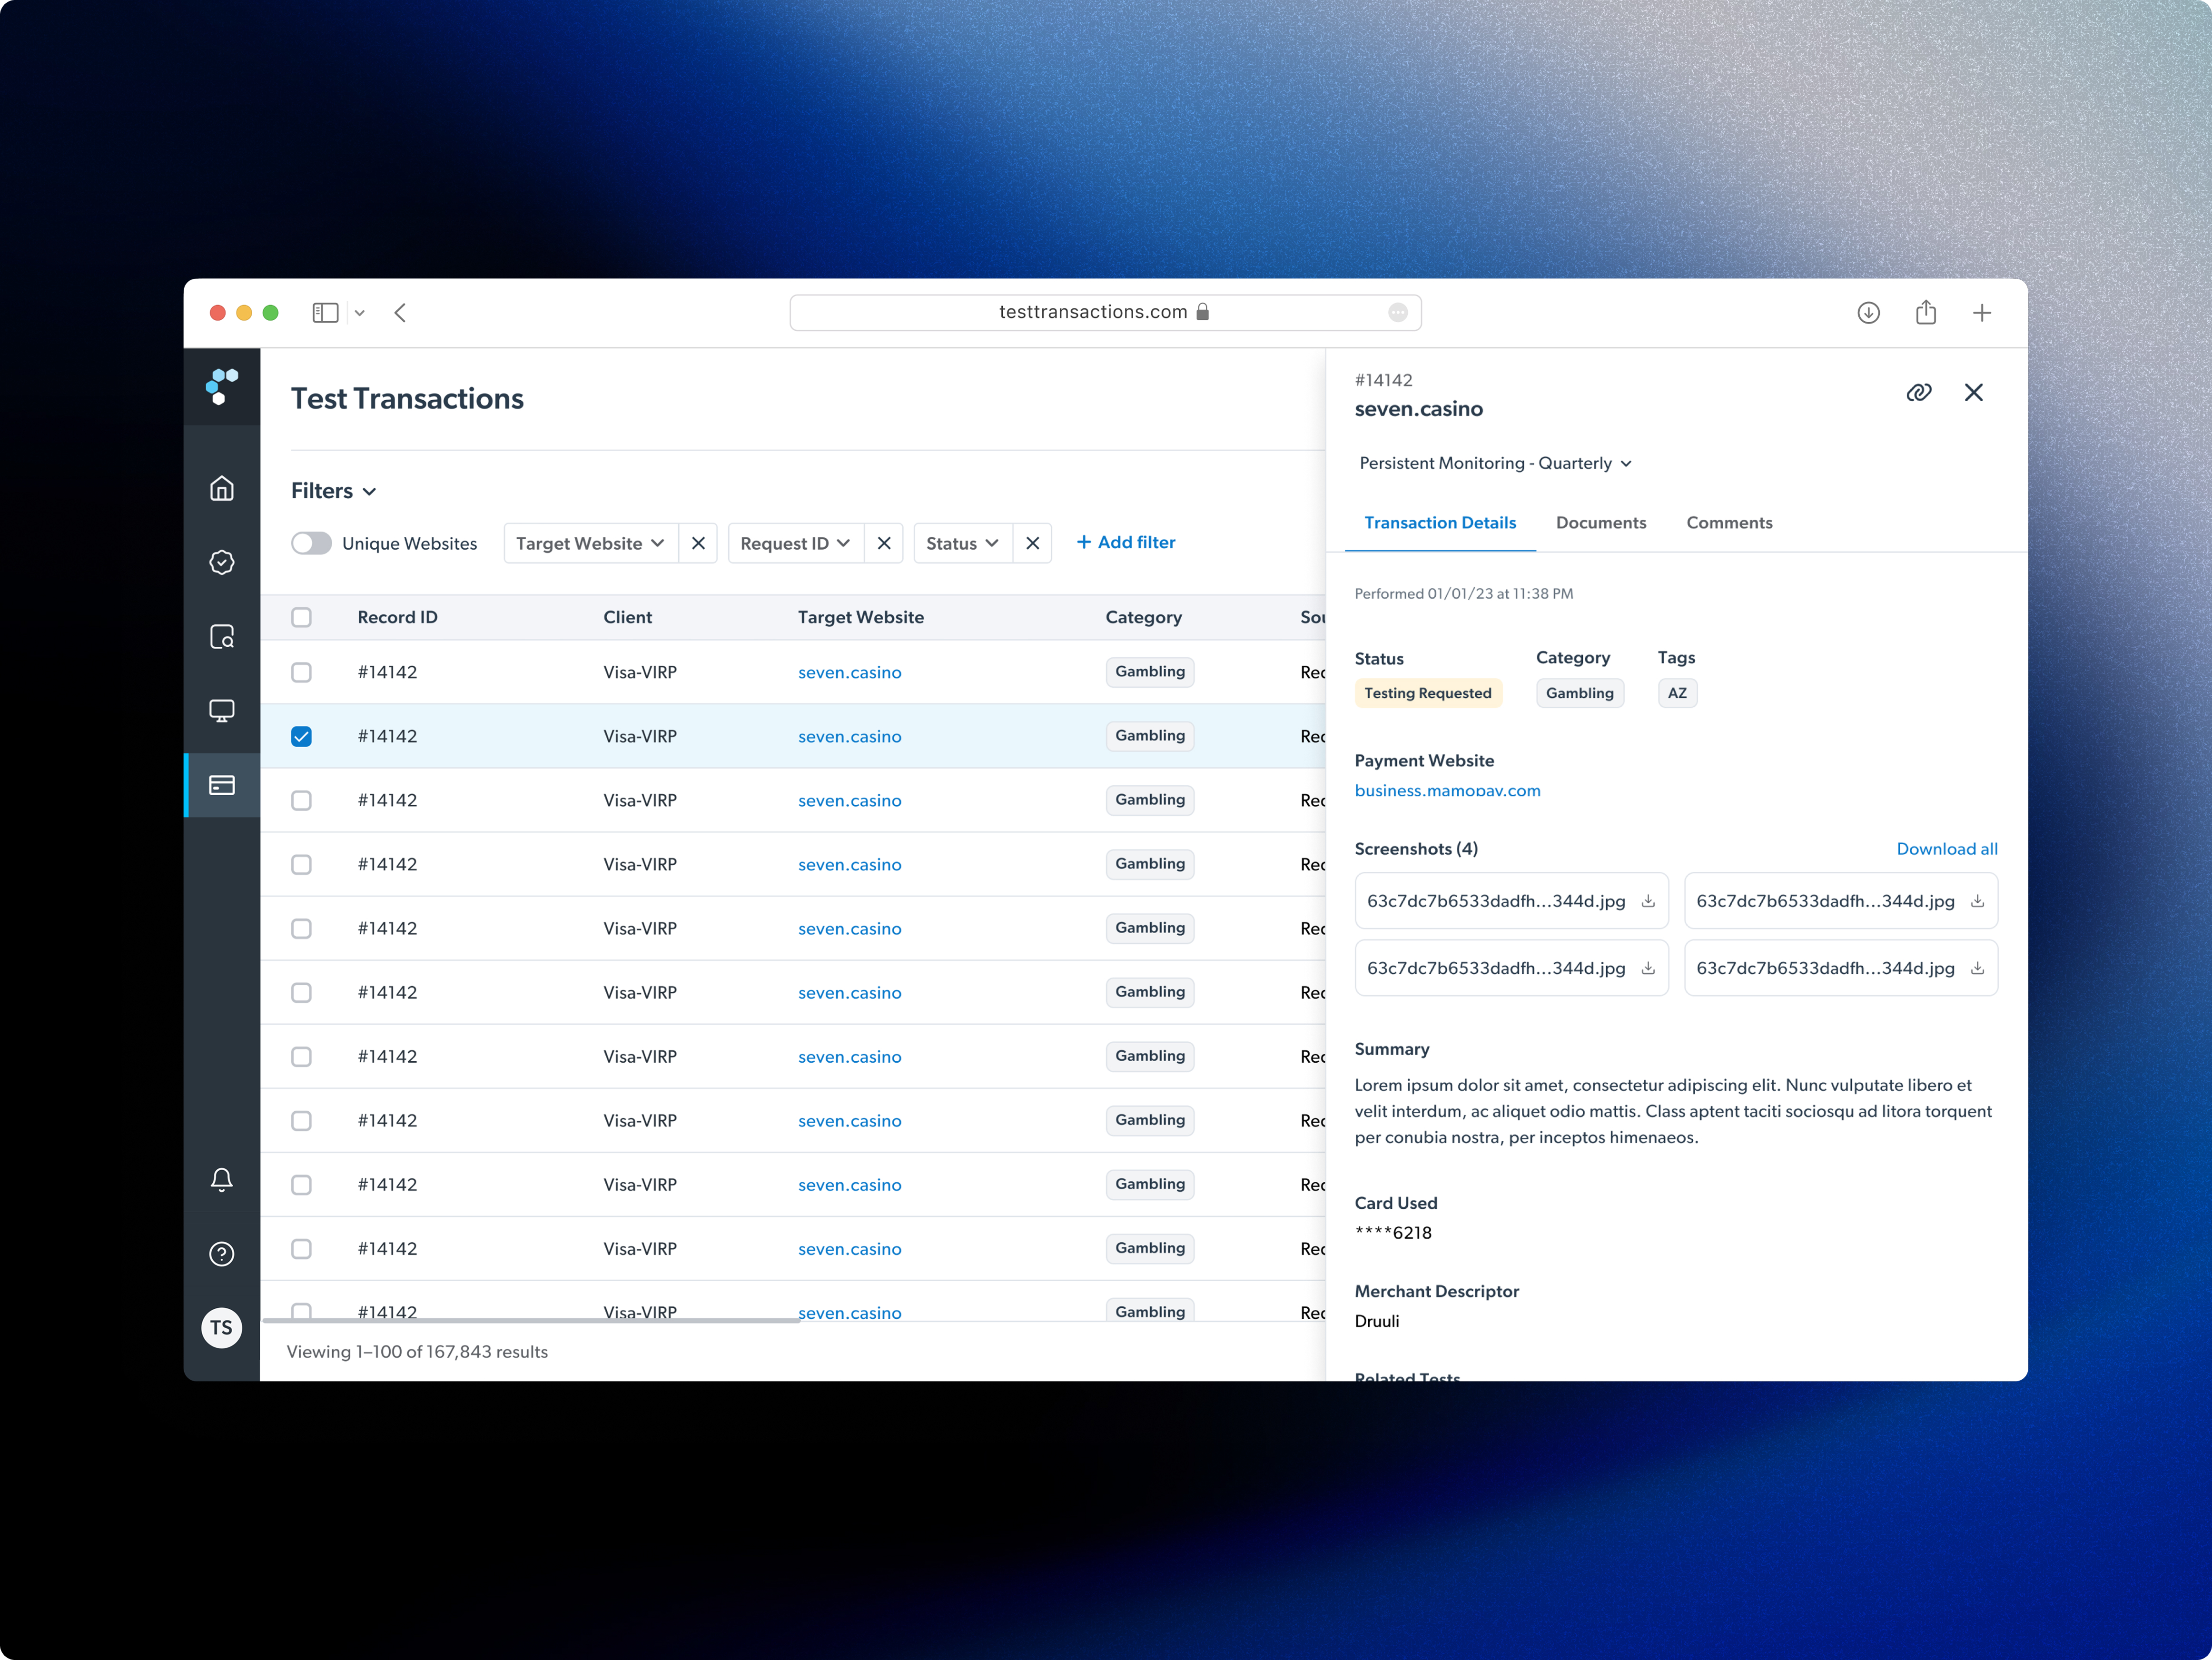Open a new browser tab

(x=1982, y=313)
